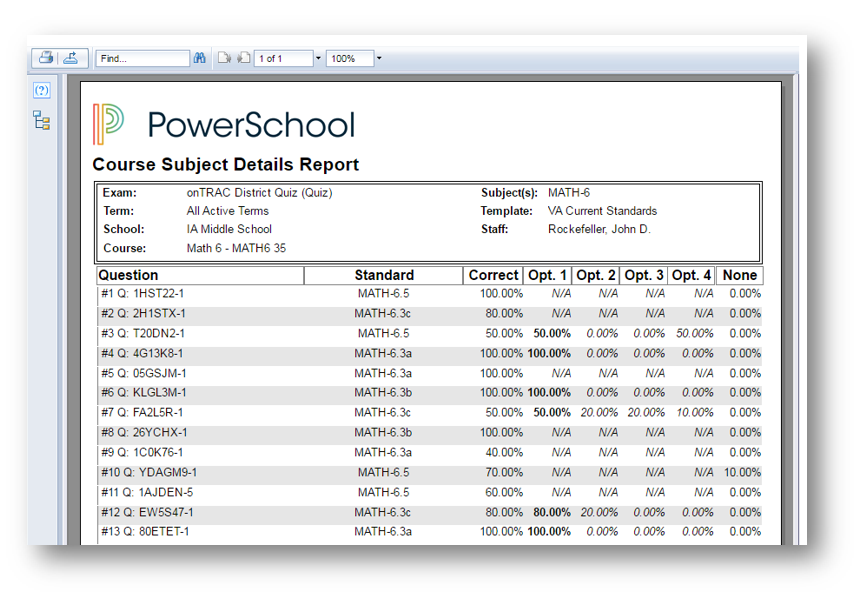Screen dimensions: 860x598
Task: Click 70.00% Correct value in row #10
Action: [504, 472]
